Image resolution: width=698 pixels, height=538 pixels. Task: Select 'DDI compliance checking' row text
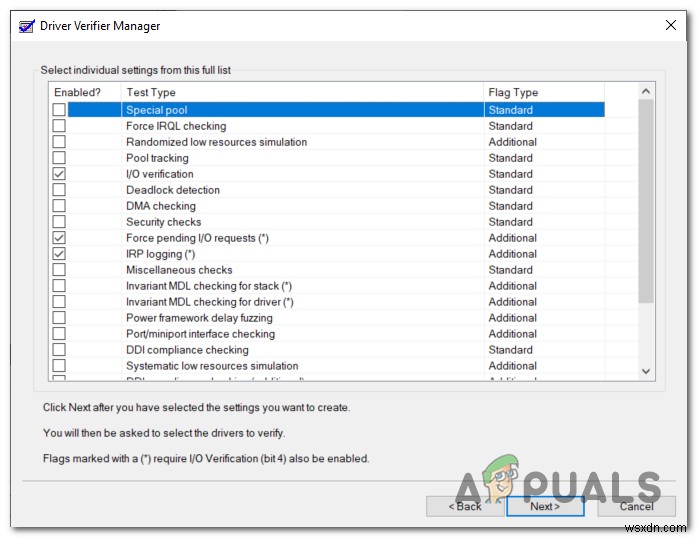pyautogui.click(x=187, y=350)
